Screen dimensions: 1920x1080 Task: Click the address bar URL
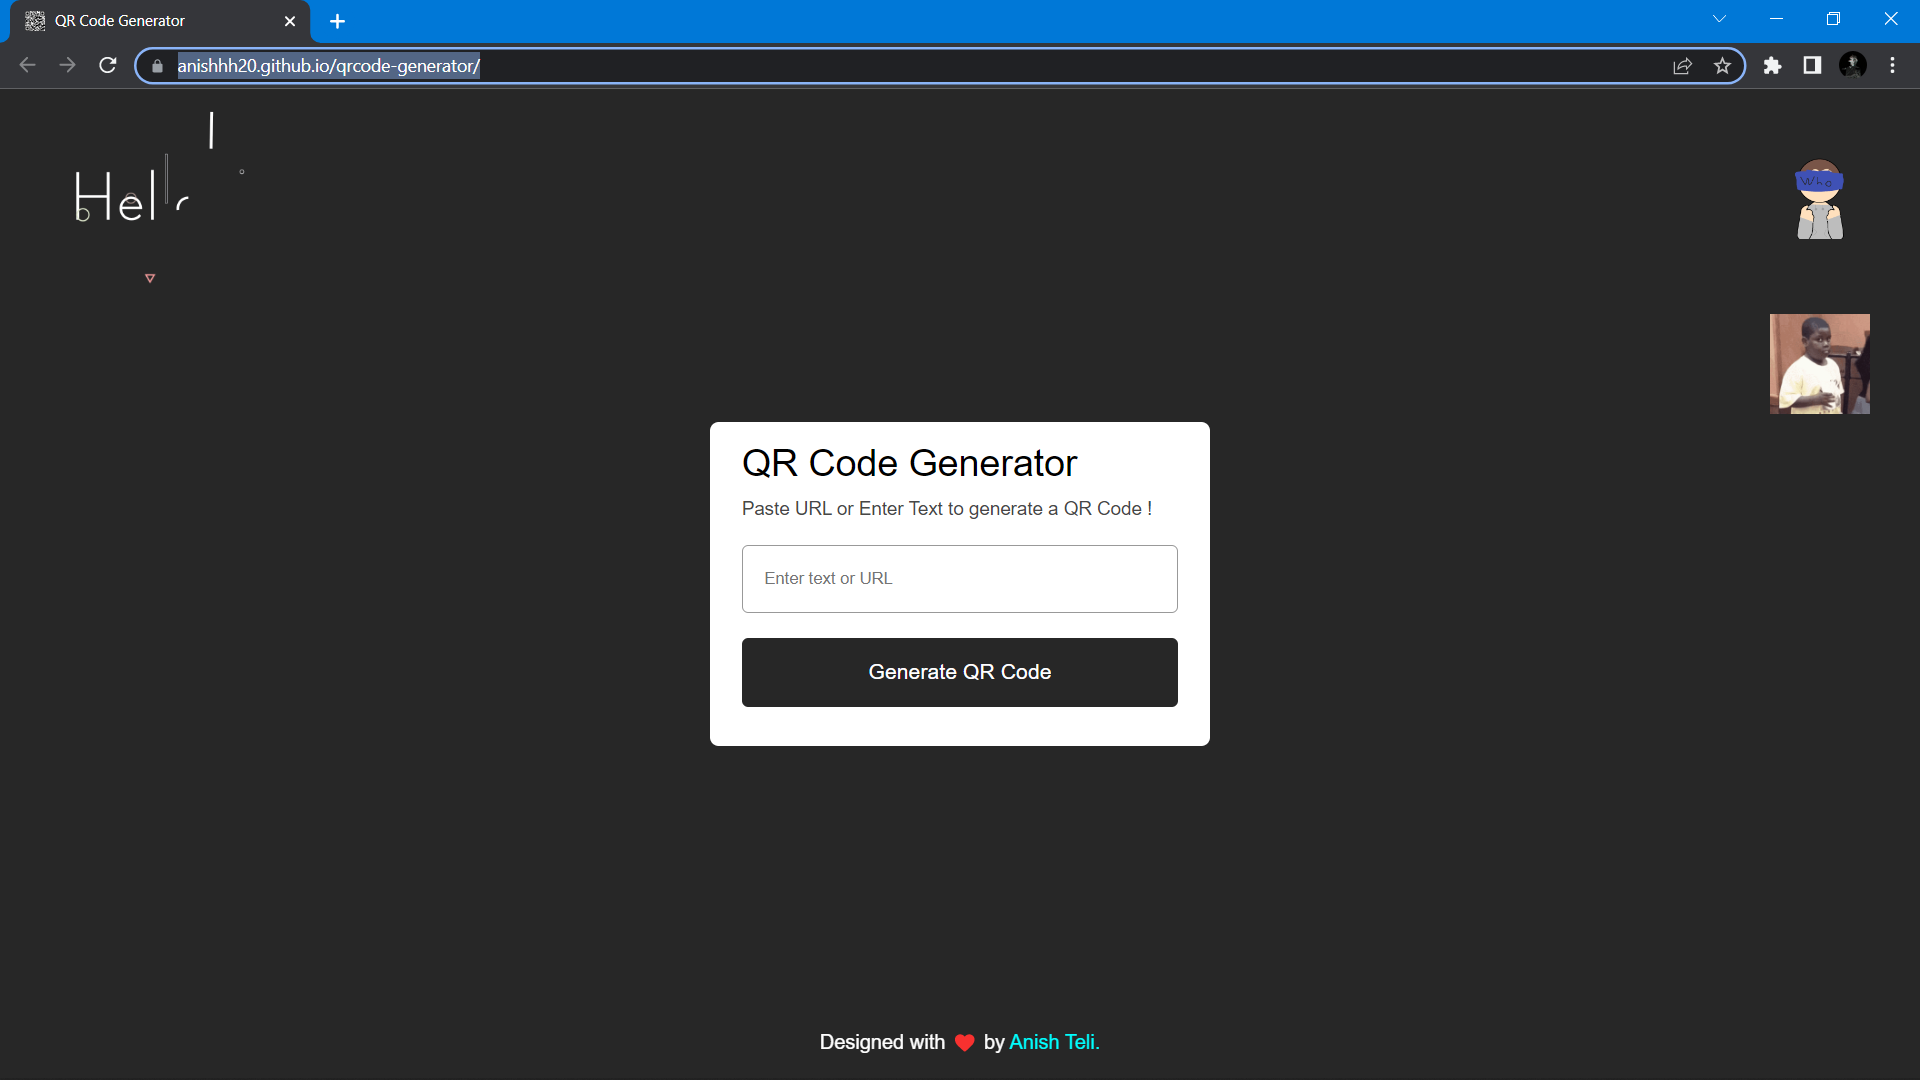pos(328,66)
